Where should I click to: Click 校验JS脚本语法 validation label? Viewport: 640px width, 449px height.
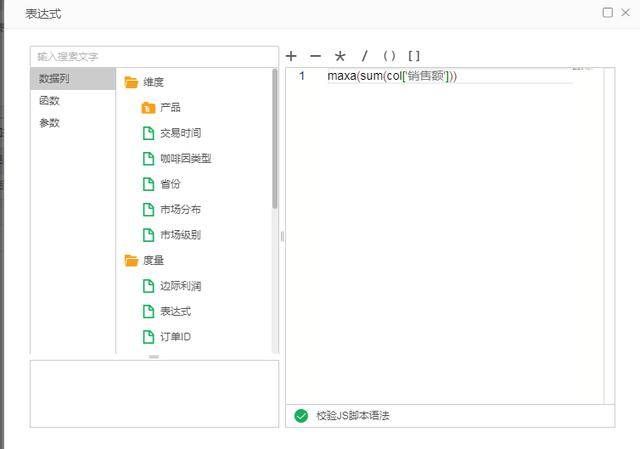point(353,416)
